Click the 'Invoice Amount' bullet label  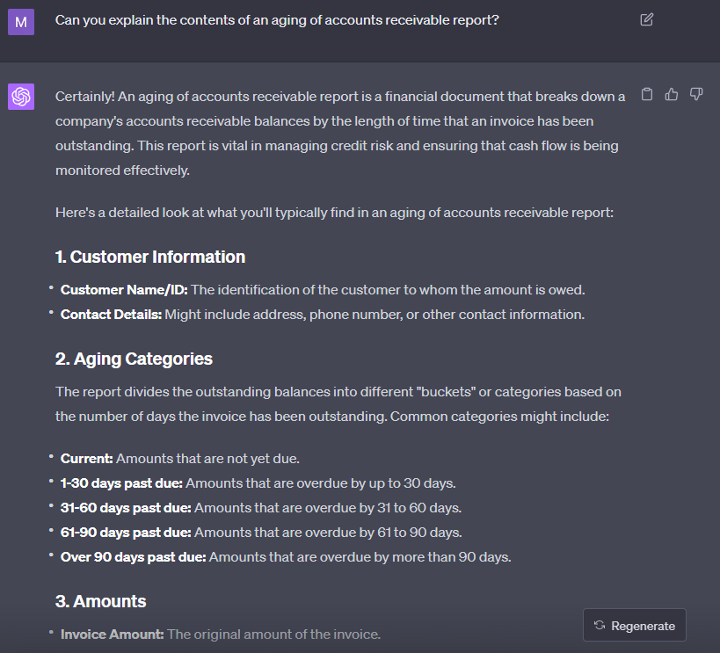[x=112, y=634]
